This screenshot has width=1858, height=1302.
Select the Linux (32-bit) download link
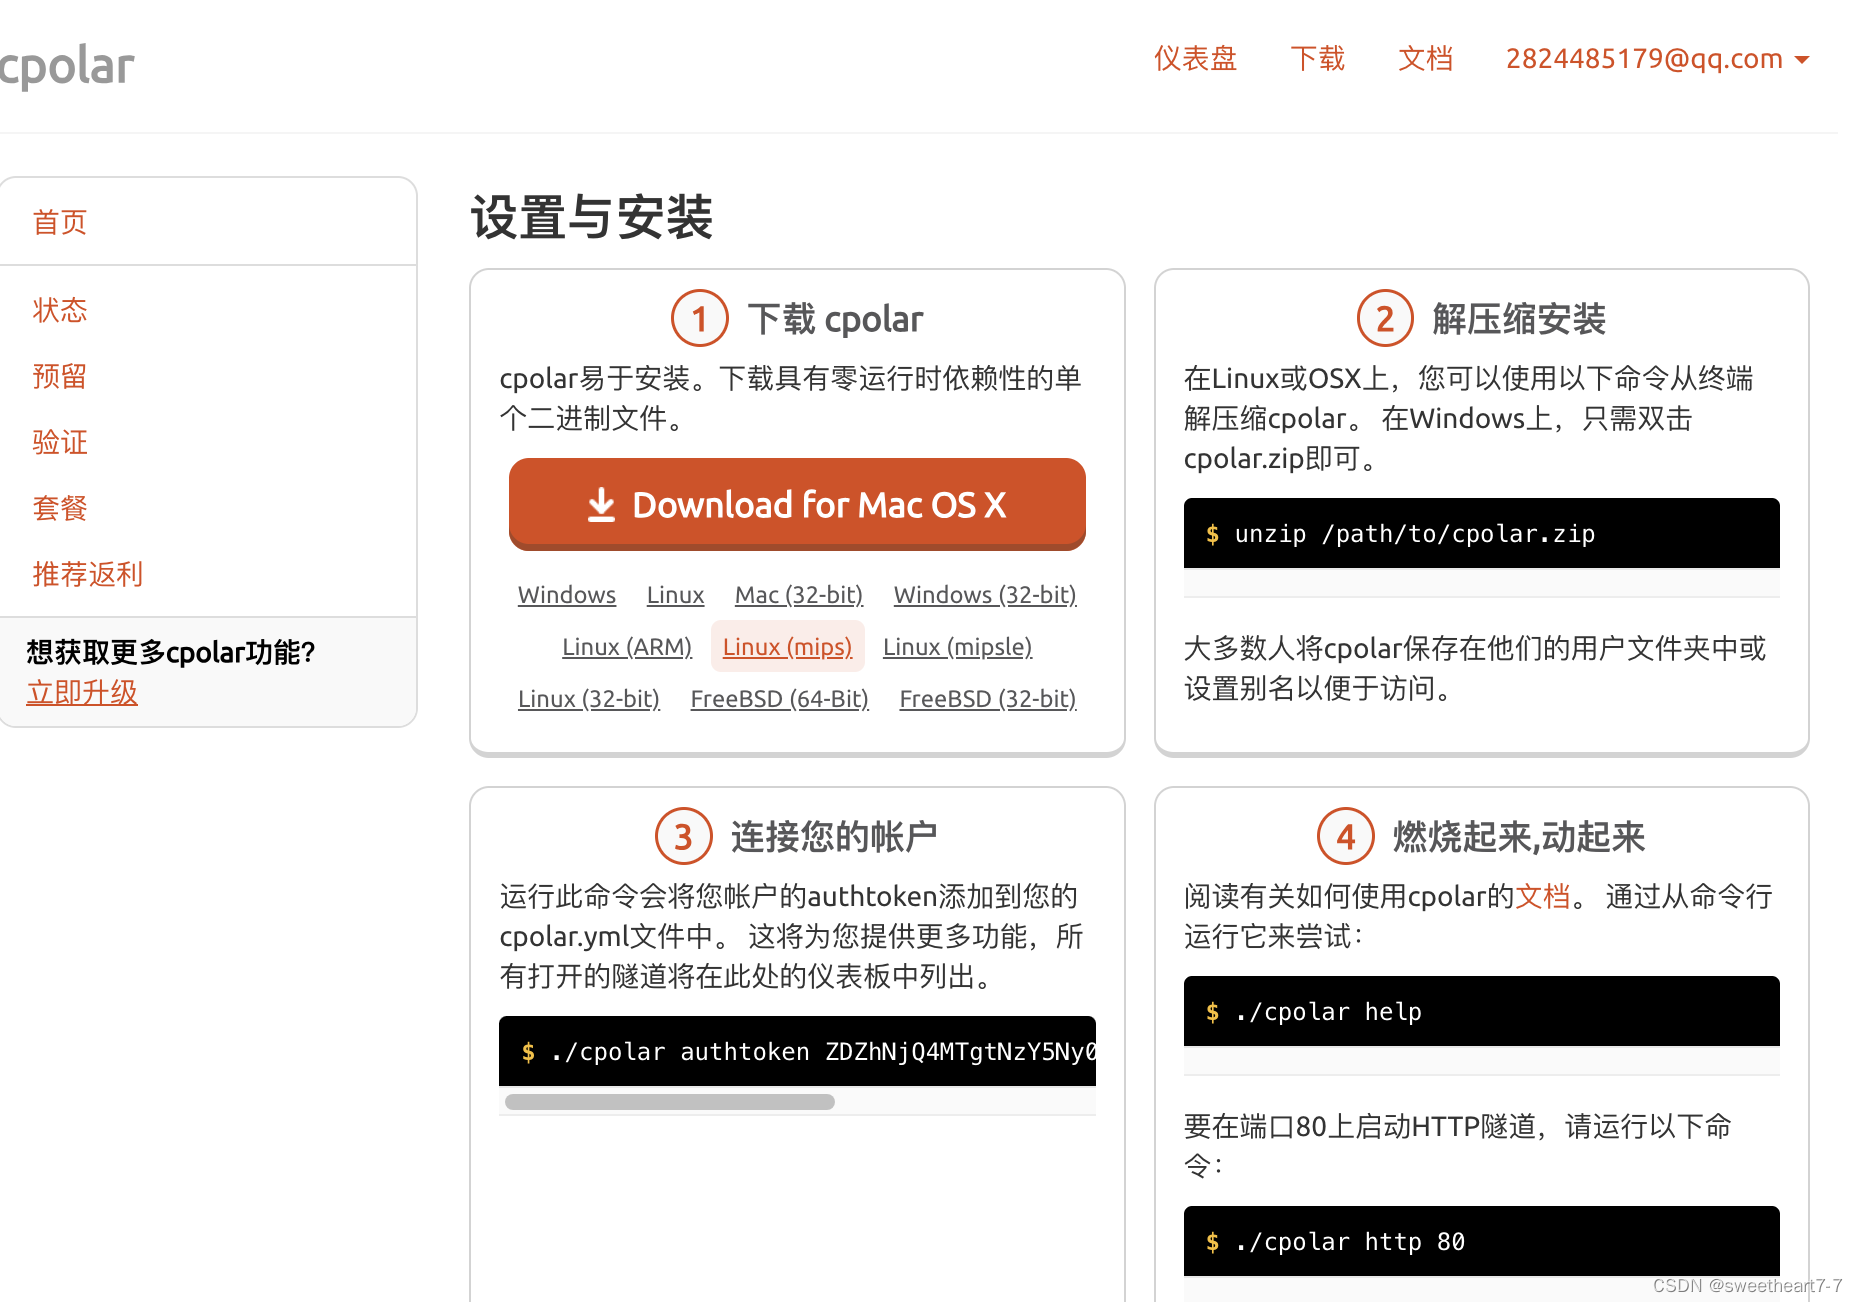(x=589, y=699)
